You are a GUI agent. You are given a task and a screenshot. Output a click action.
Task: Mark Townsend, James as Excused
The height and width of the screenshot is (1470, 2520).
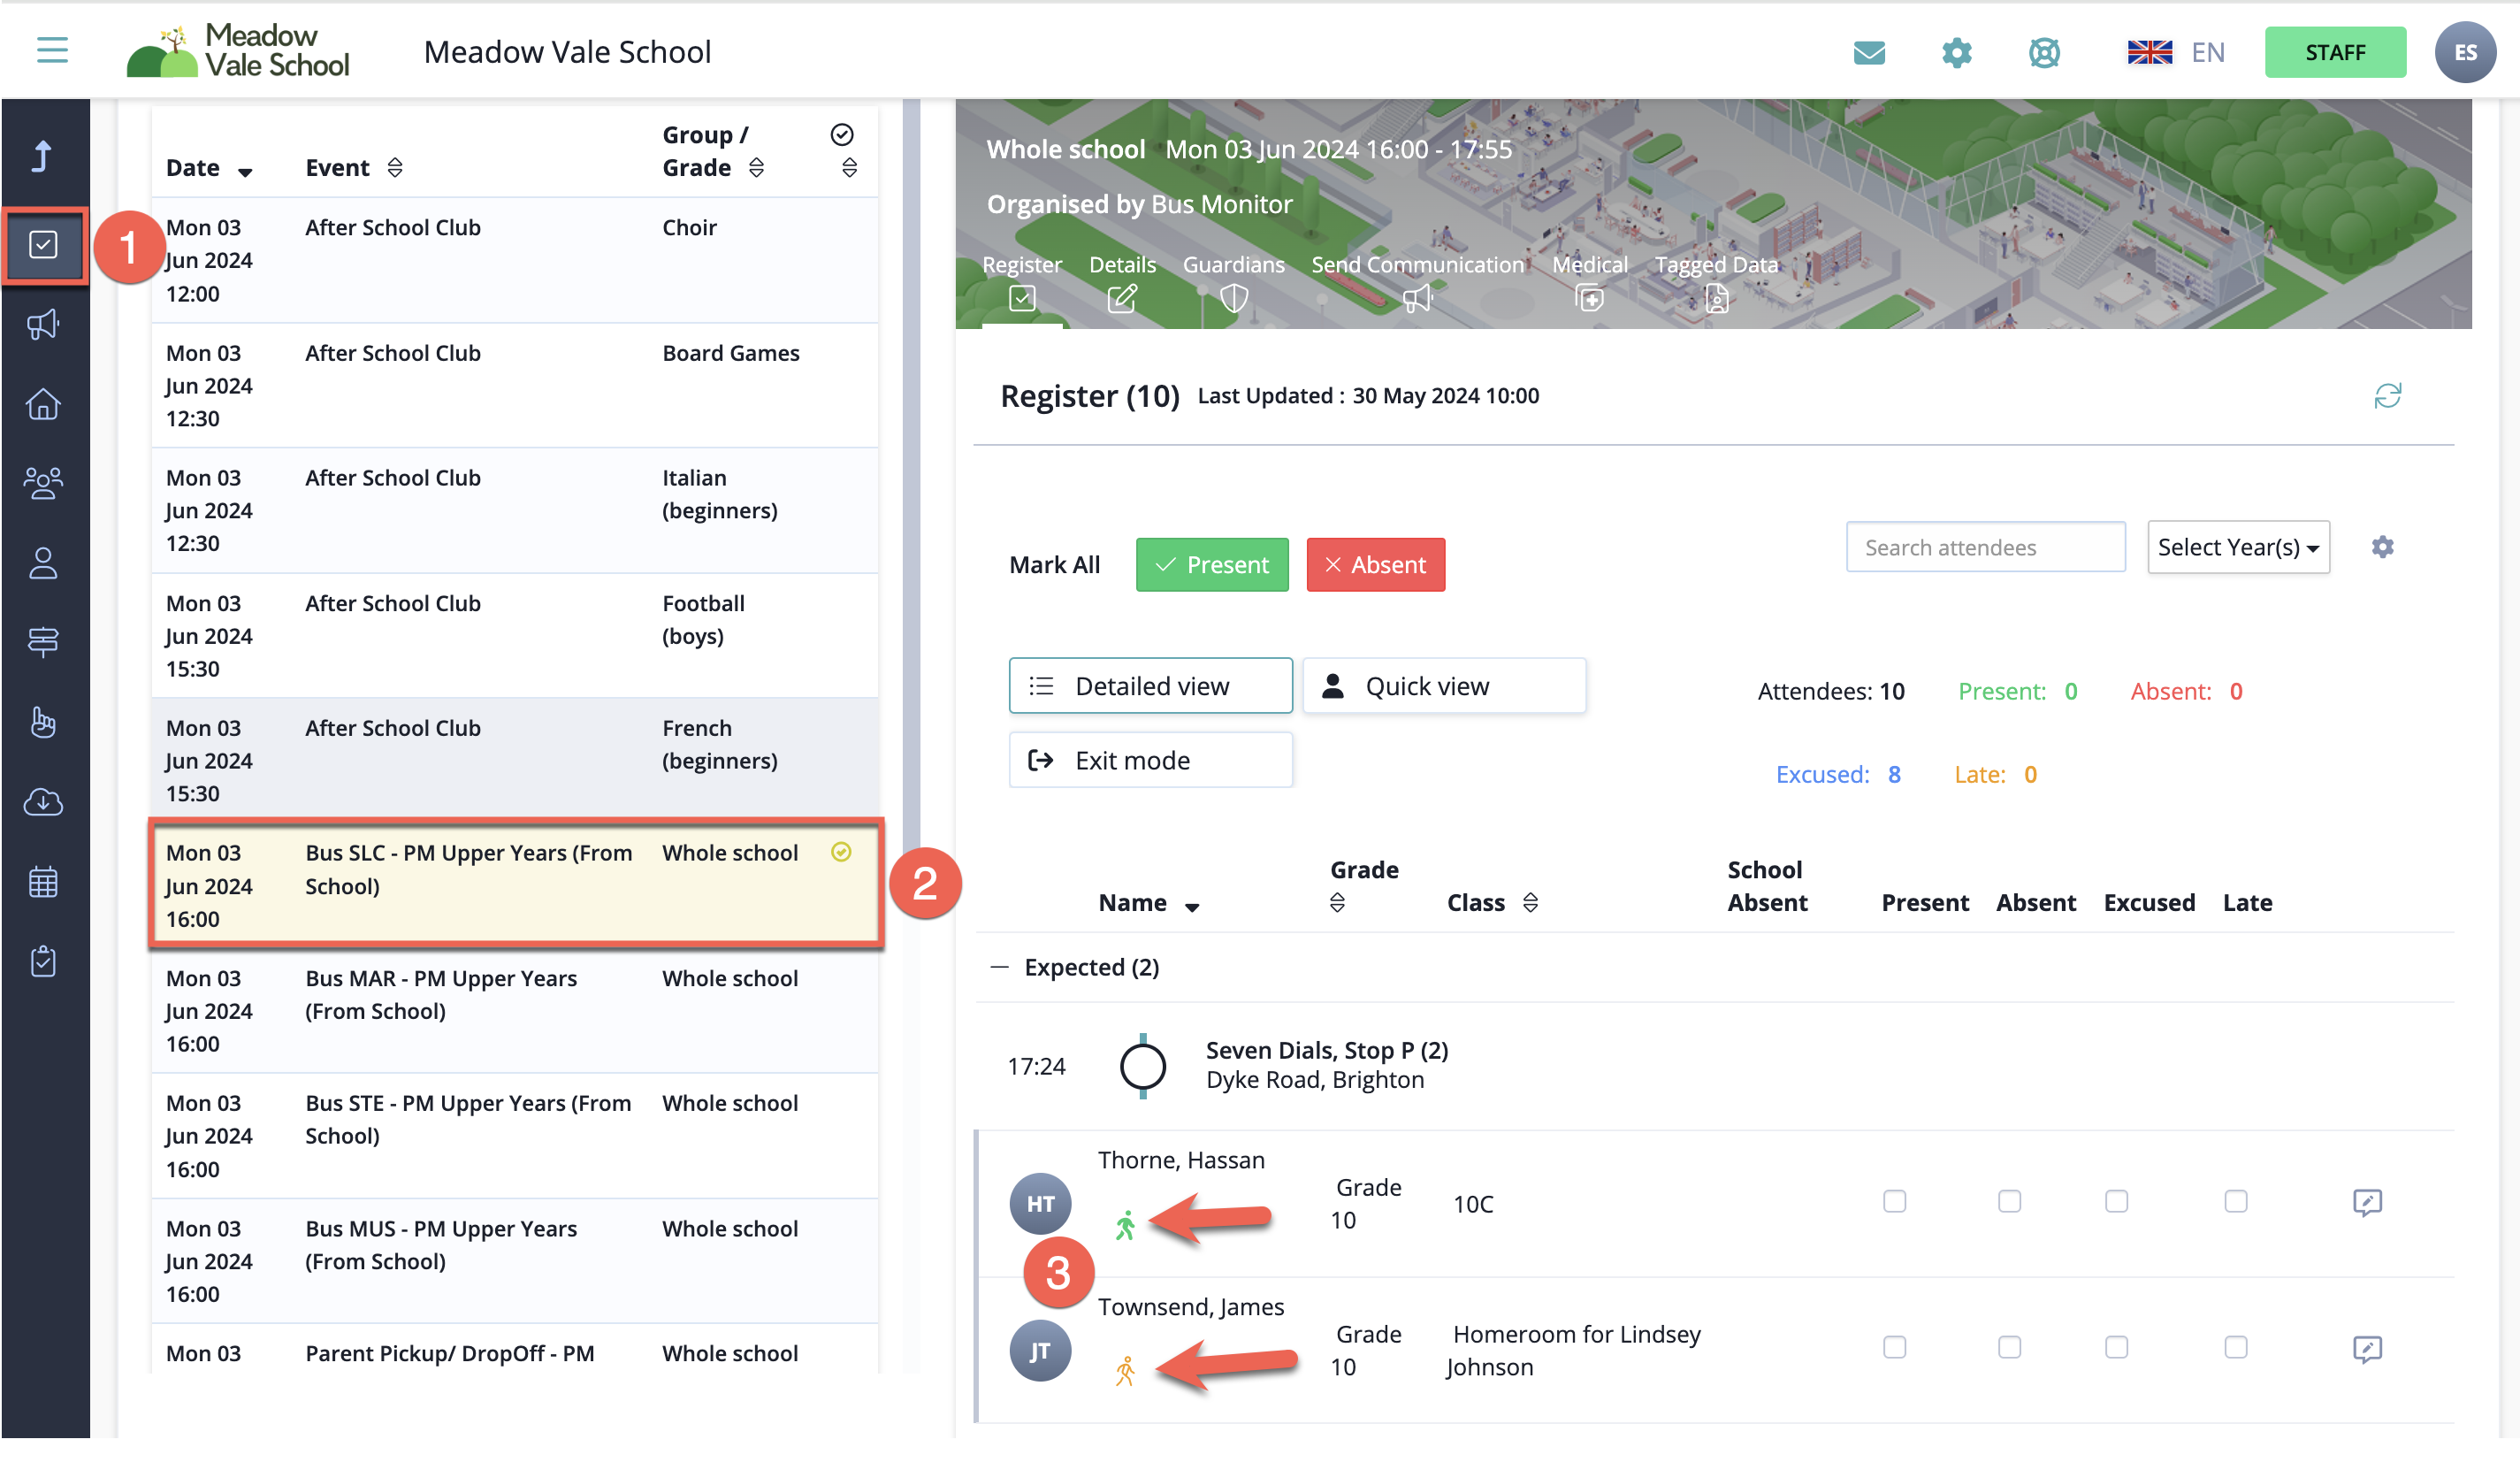click(x=2116, y=1347)
